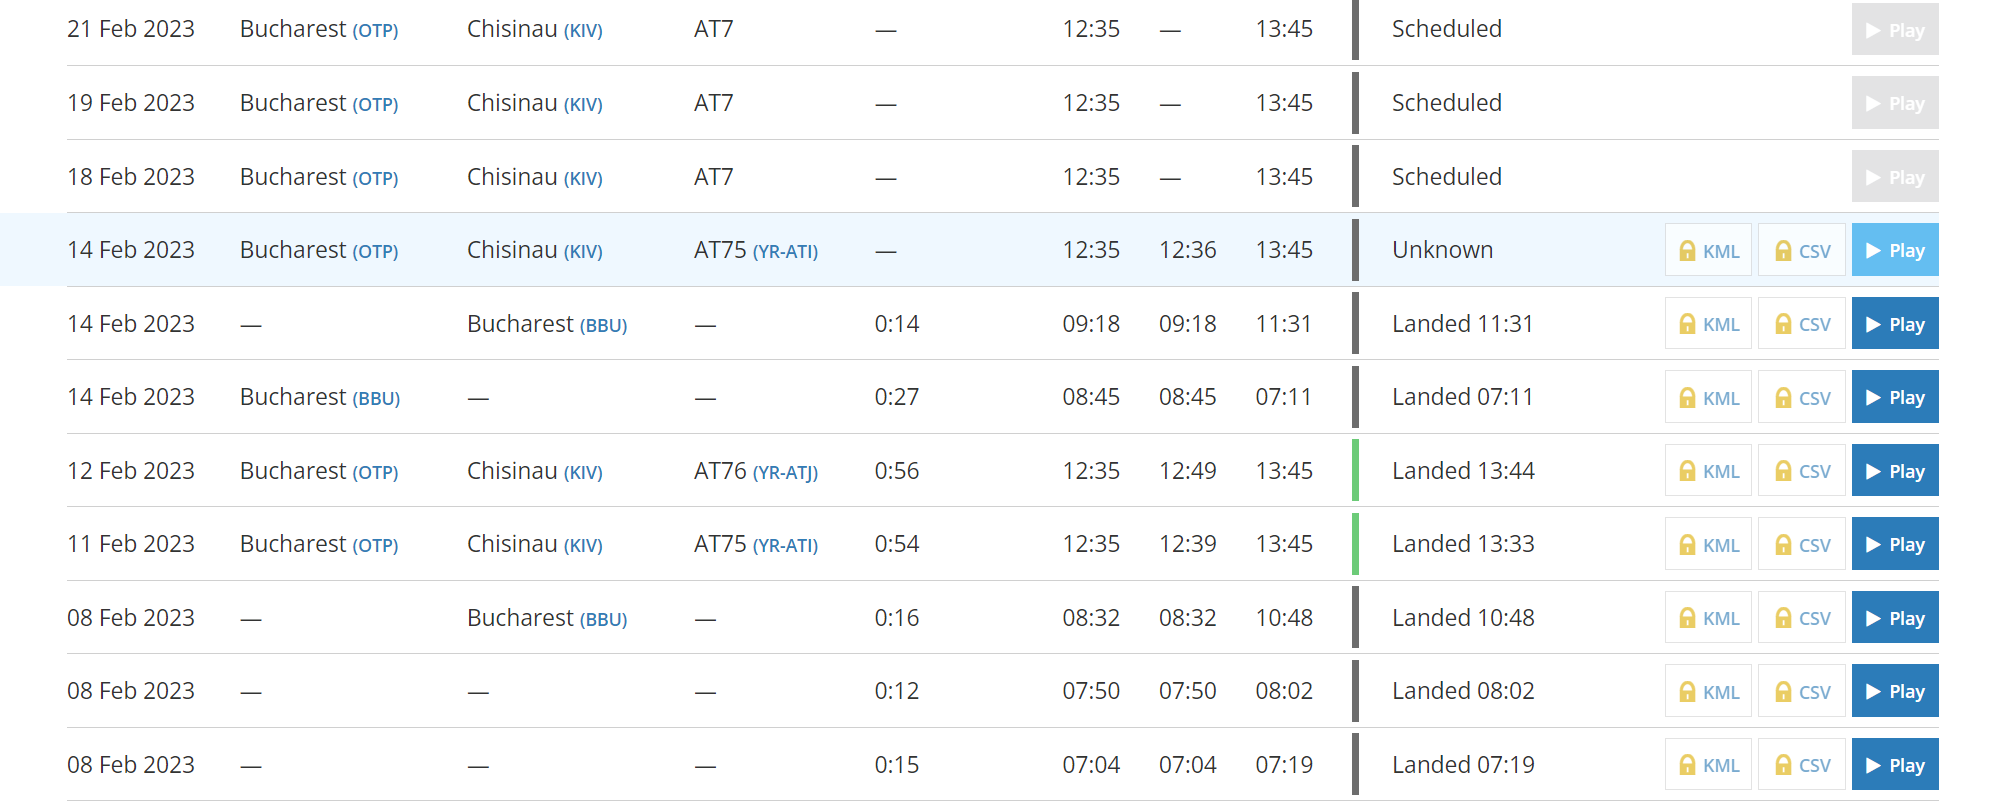Image resolution: width=1998 pixels, height=806 pixels.
Task: Open YR-ATI registration on 11 Feb row
Action: pos(785,546)
